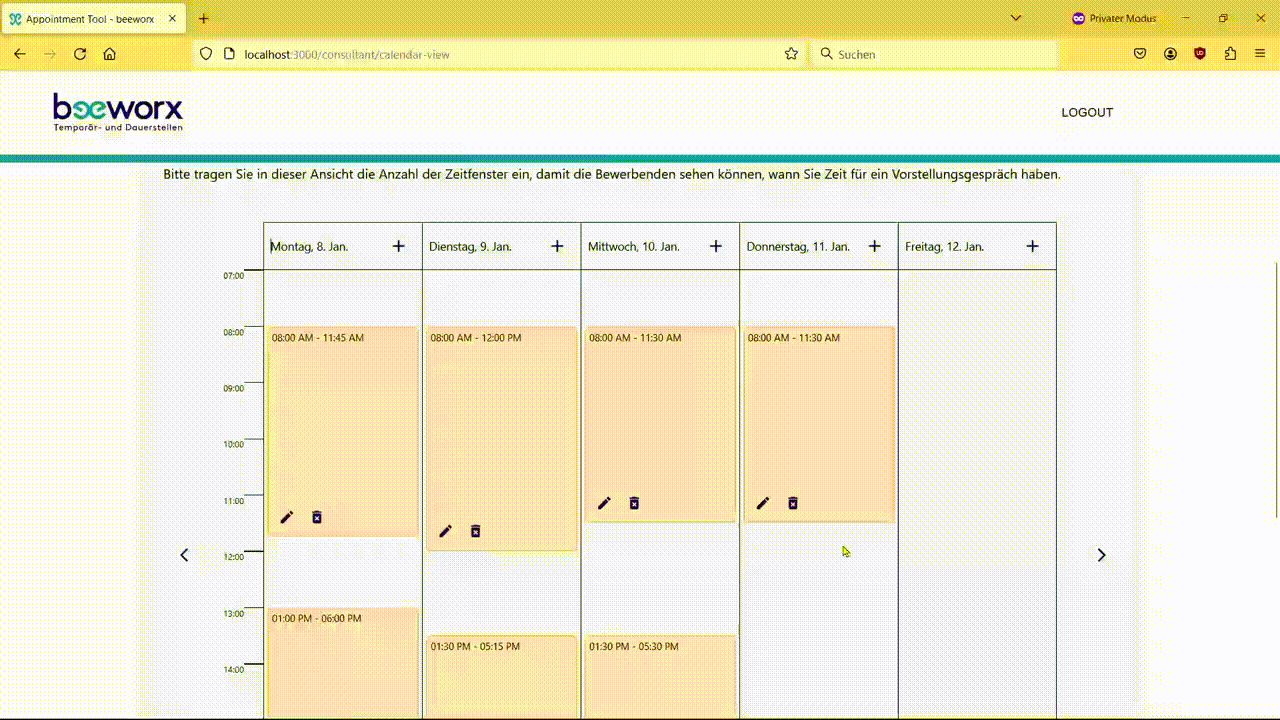1280x720 pixels.
Task: Click the Suchen search field
Action: (935, 54)
